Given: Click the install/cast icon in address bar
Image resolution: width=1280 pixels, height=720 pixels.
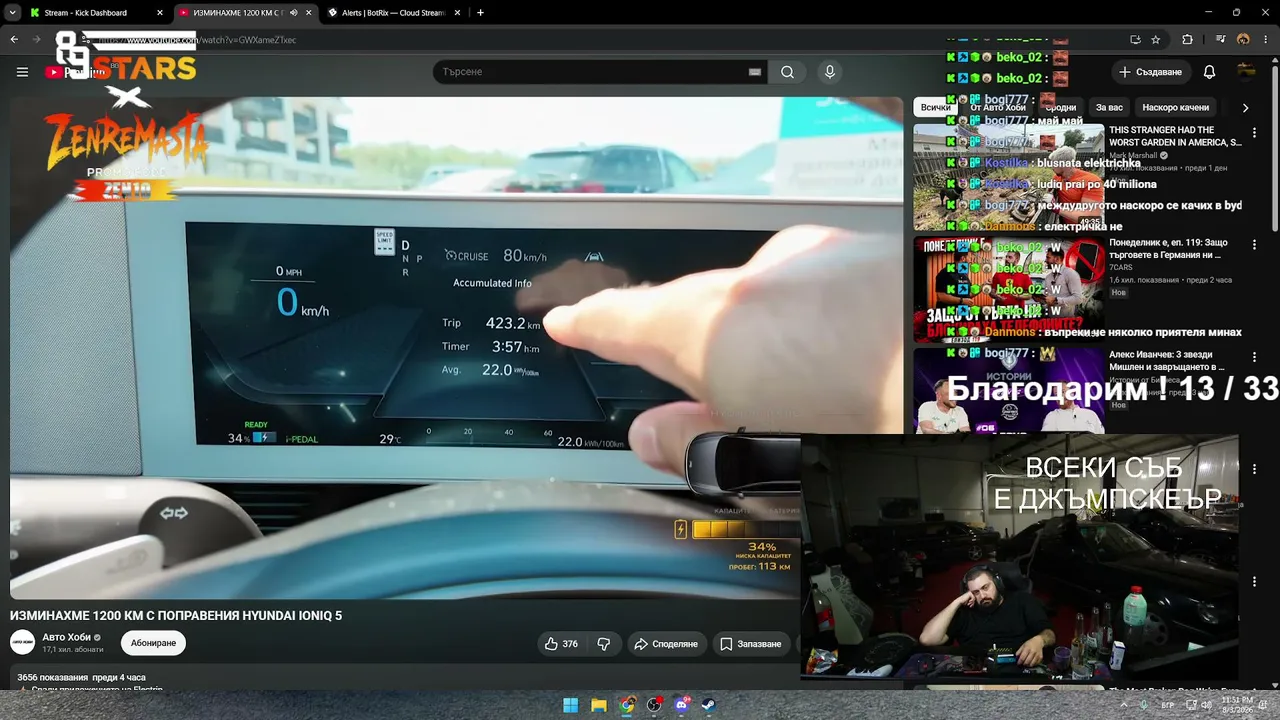Looking at the screenshot, I should point(1135,40).
